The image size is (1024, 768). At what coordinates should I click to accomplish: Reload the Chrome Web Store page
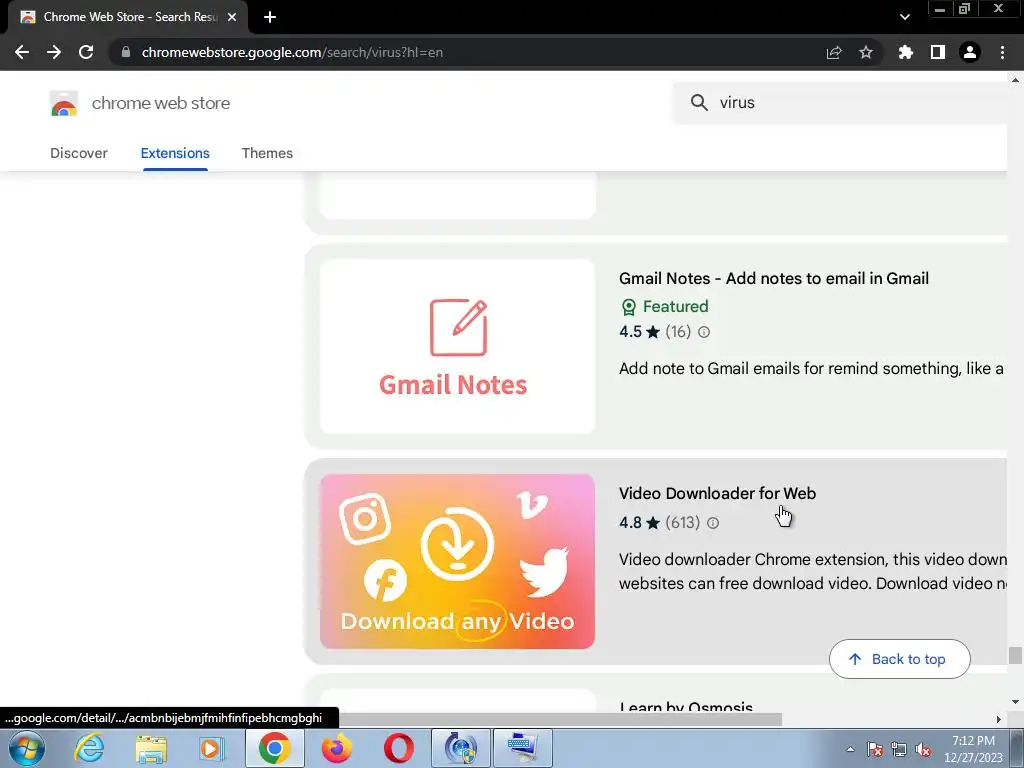(x=86, y=52)
